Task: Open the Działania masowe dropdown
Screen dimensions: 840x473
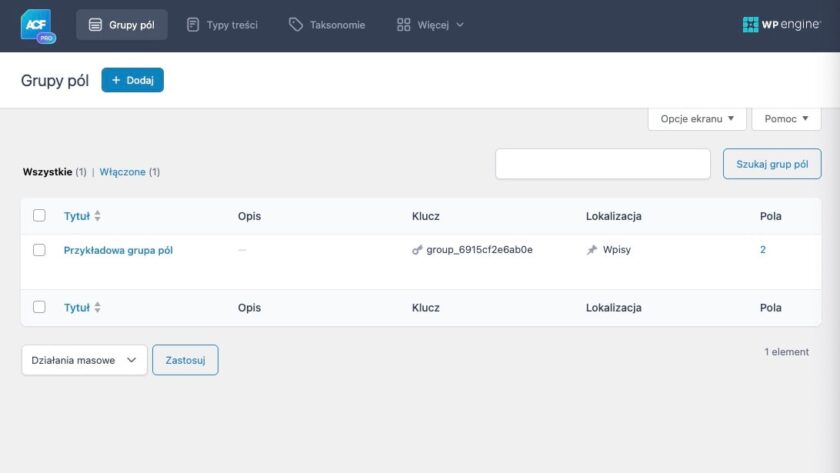Action: coord(84,360)
